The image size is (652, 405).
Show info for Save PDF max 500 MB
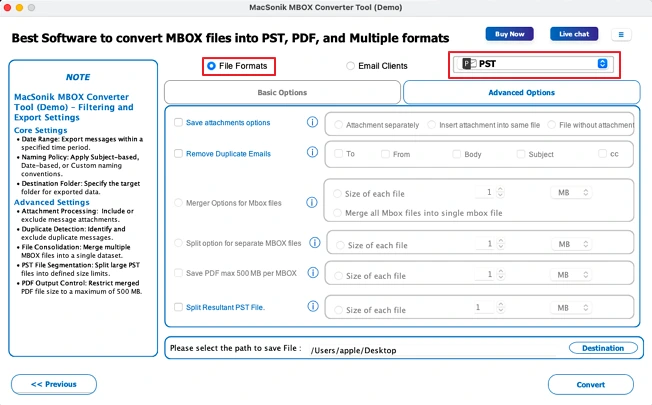[x=313, y=273]
